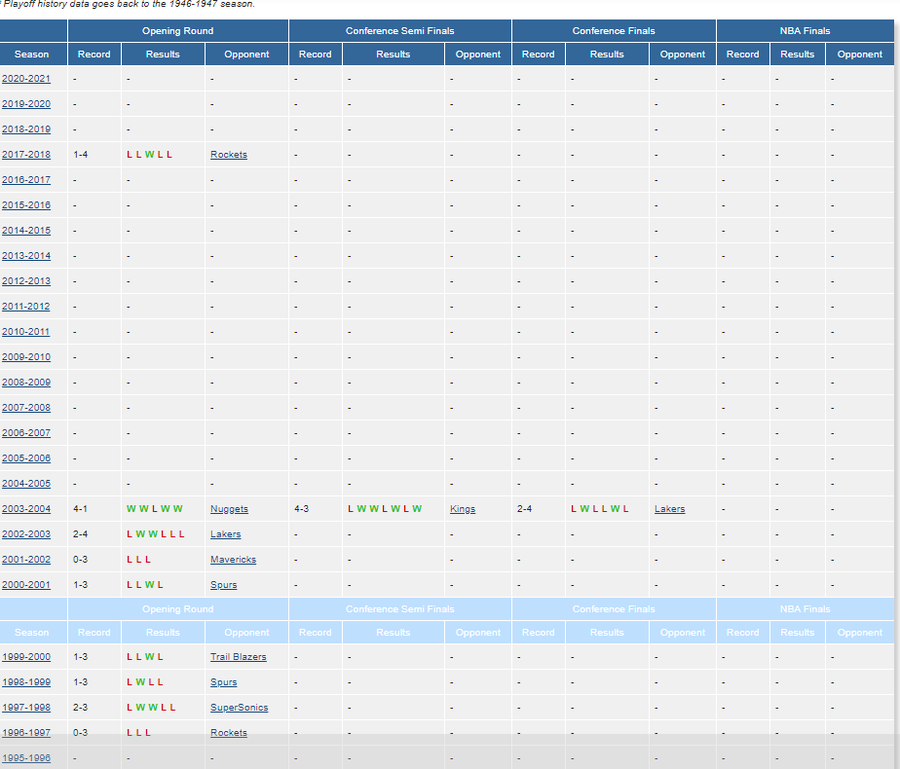Viewport: 900px width, 769px height.
Task: Click Lakers opponent in 2002-2003 row
Action: [226, 534]
